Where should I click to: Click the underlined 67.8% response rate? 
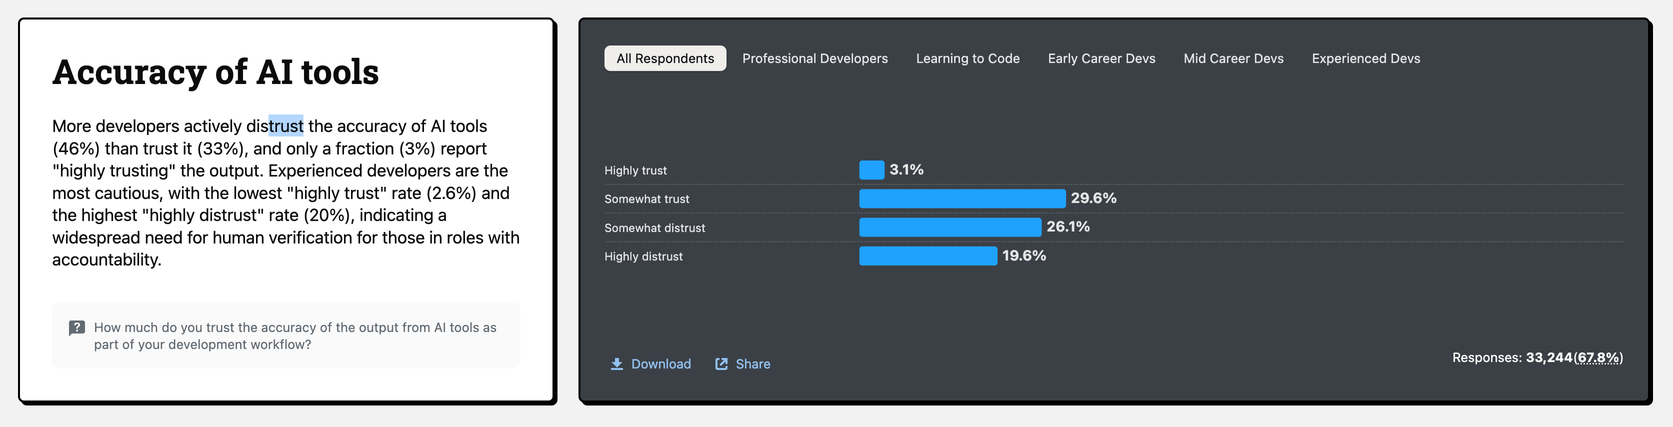pos(1598,358)
